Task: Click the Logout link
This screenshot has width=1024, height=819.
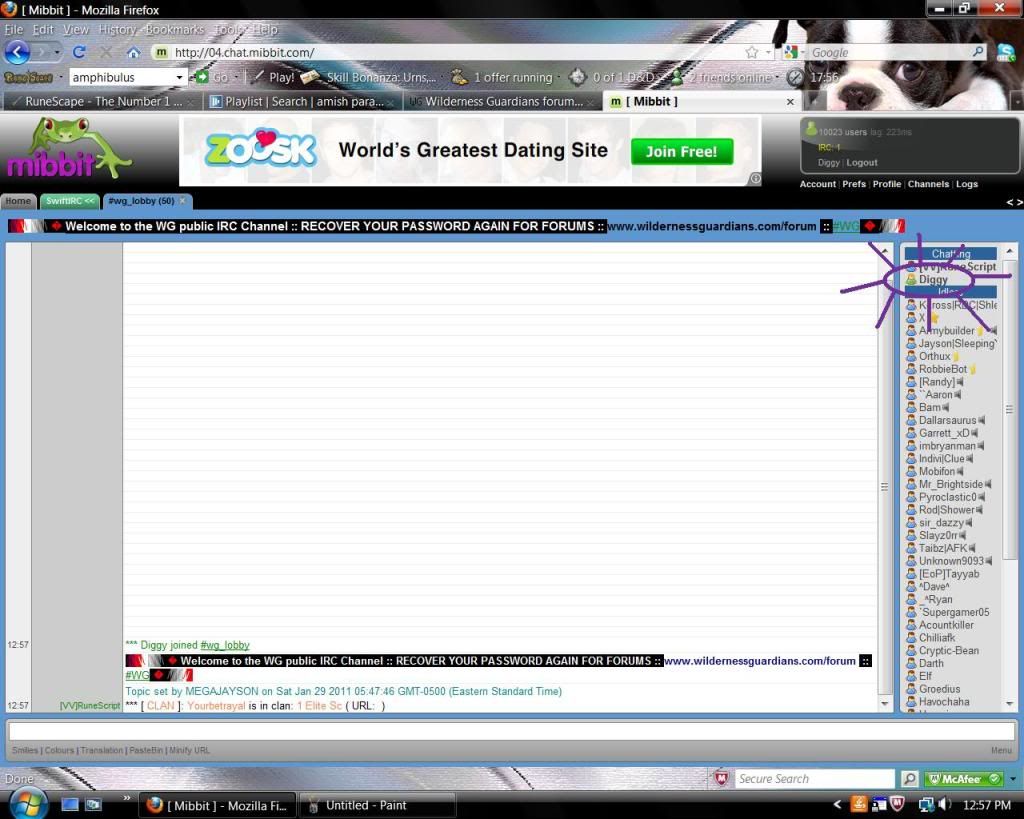Action: [862, 163]
